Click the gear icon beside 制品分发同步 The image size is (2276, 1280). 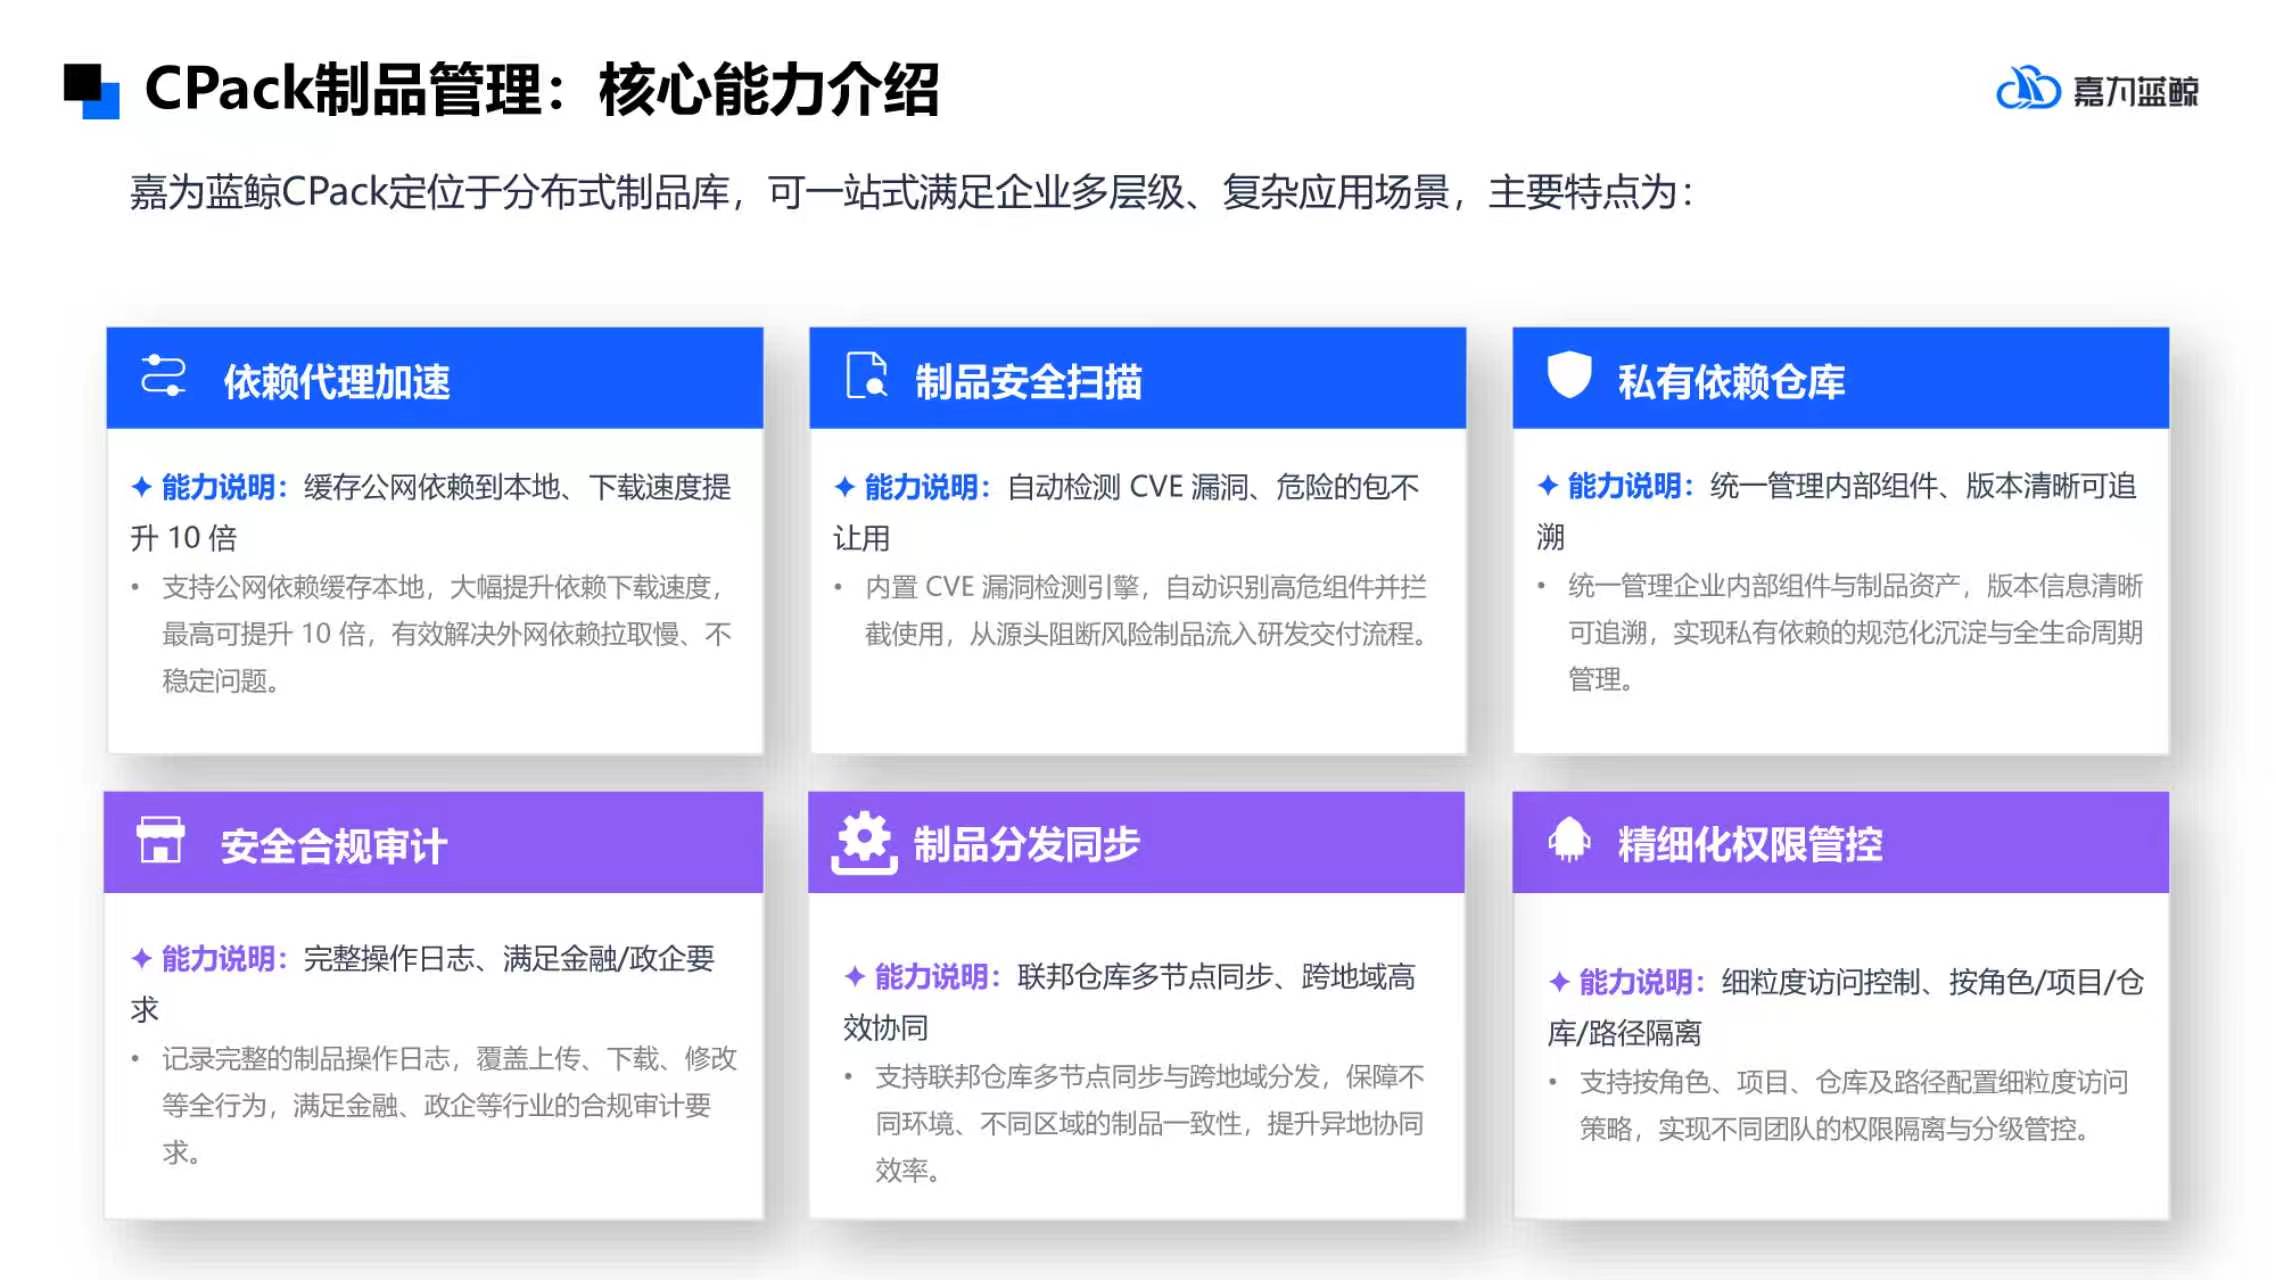[x=864, y=844]
